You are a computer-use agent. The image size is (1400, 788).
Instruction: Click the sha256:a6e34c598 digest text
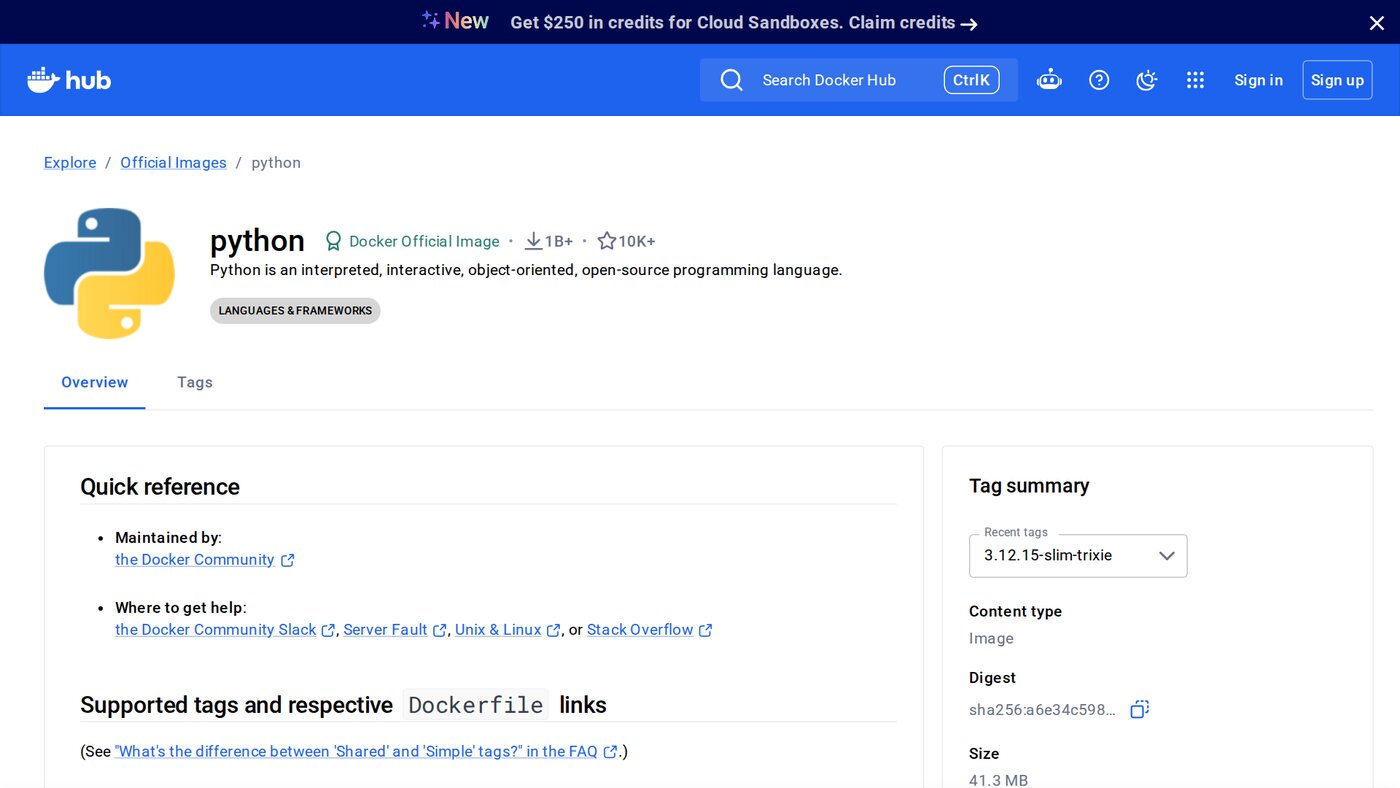tap(1042, 710)
